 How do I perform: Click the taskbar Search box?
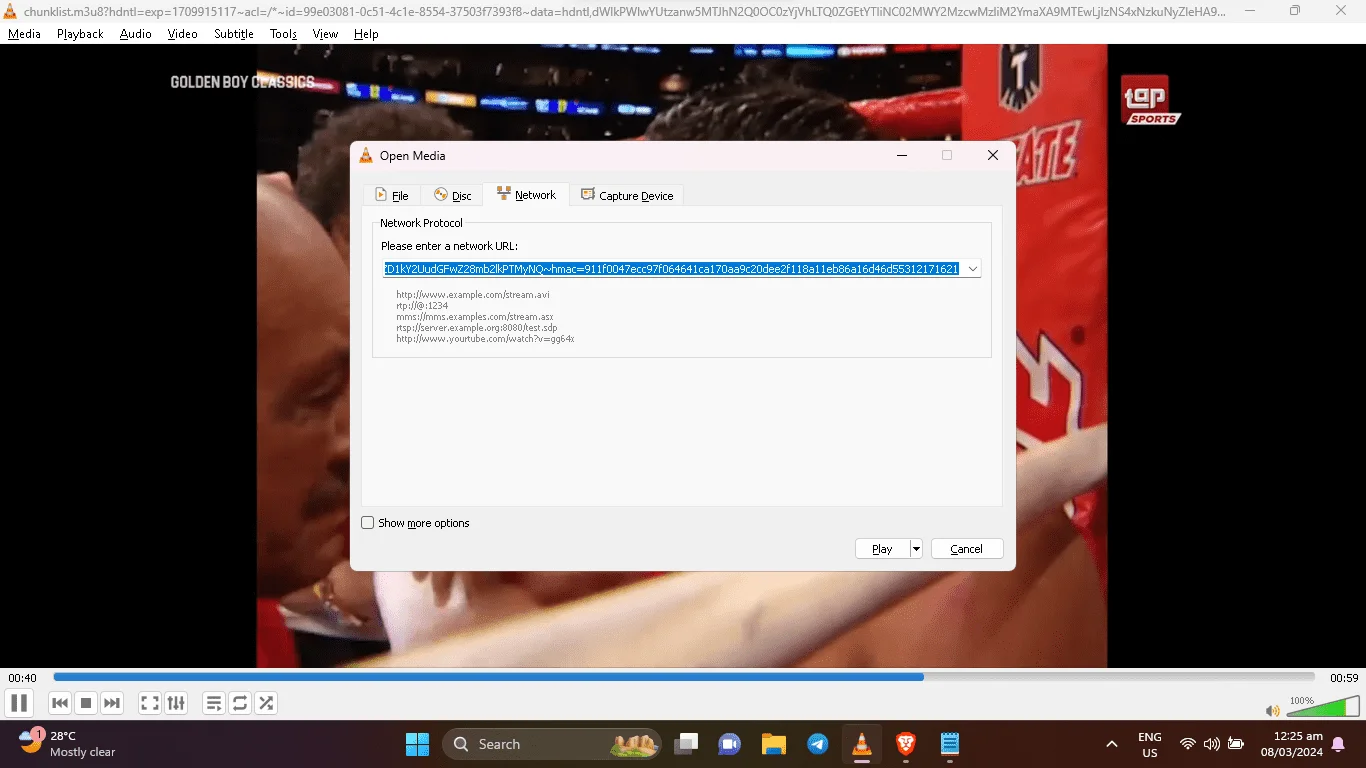[552, 744]
